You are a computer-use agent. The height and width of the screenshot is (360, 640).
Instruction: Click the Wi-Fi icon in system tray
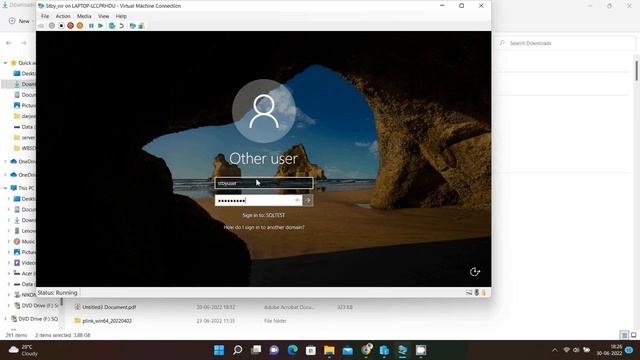[567, 350]
